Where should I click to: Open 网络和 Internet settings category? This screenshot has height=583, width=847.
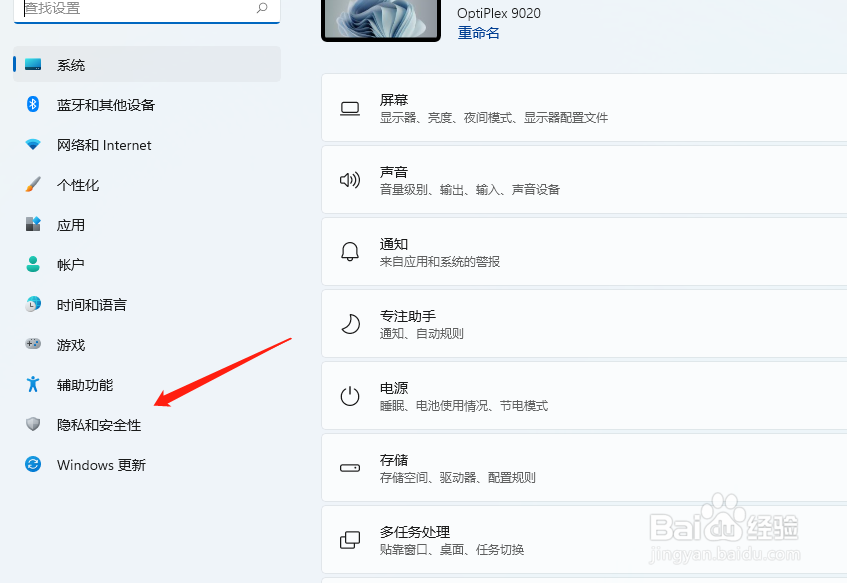tap(147, 144)
